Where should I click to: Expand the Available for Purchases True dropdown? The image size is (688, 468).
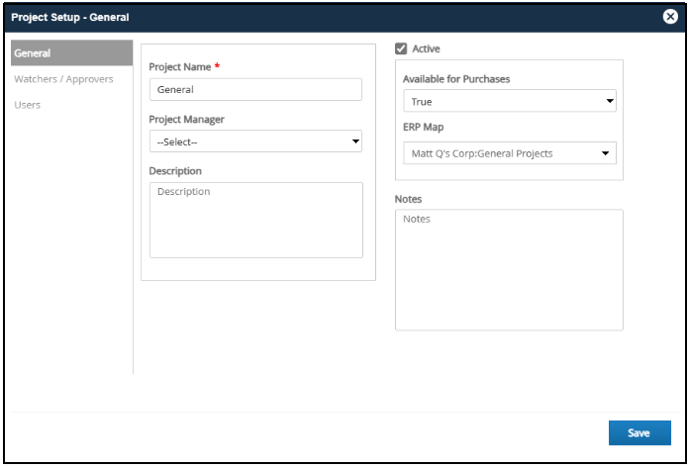point(509,101)
